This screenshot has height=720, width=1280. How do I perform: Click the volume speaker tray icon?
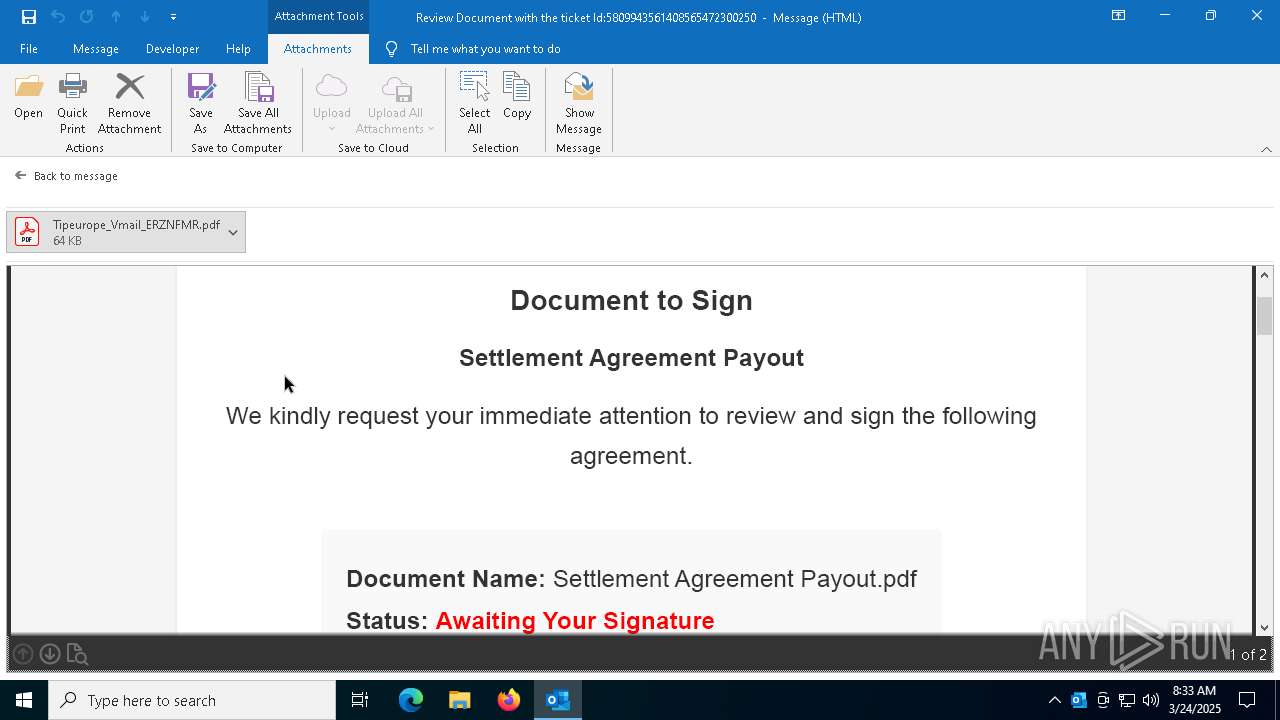(1150, 700)
